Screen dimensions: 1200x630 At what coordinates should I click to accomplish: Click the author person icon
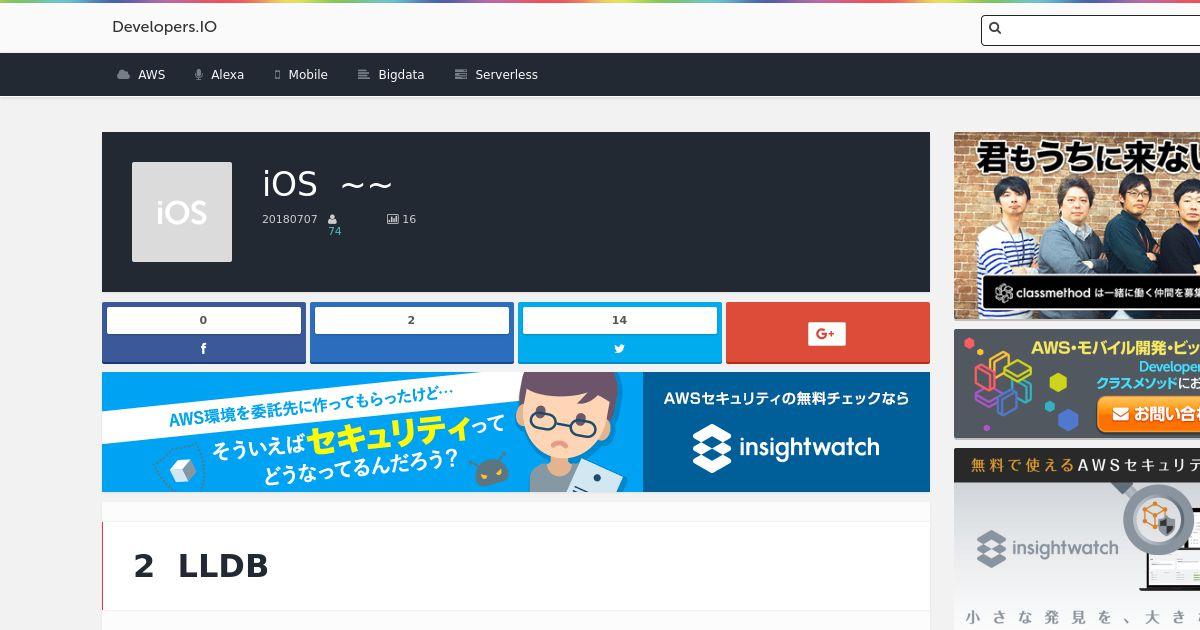pyautogui.click(x=333, y=219)
